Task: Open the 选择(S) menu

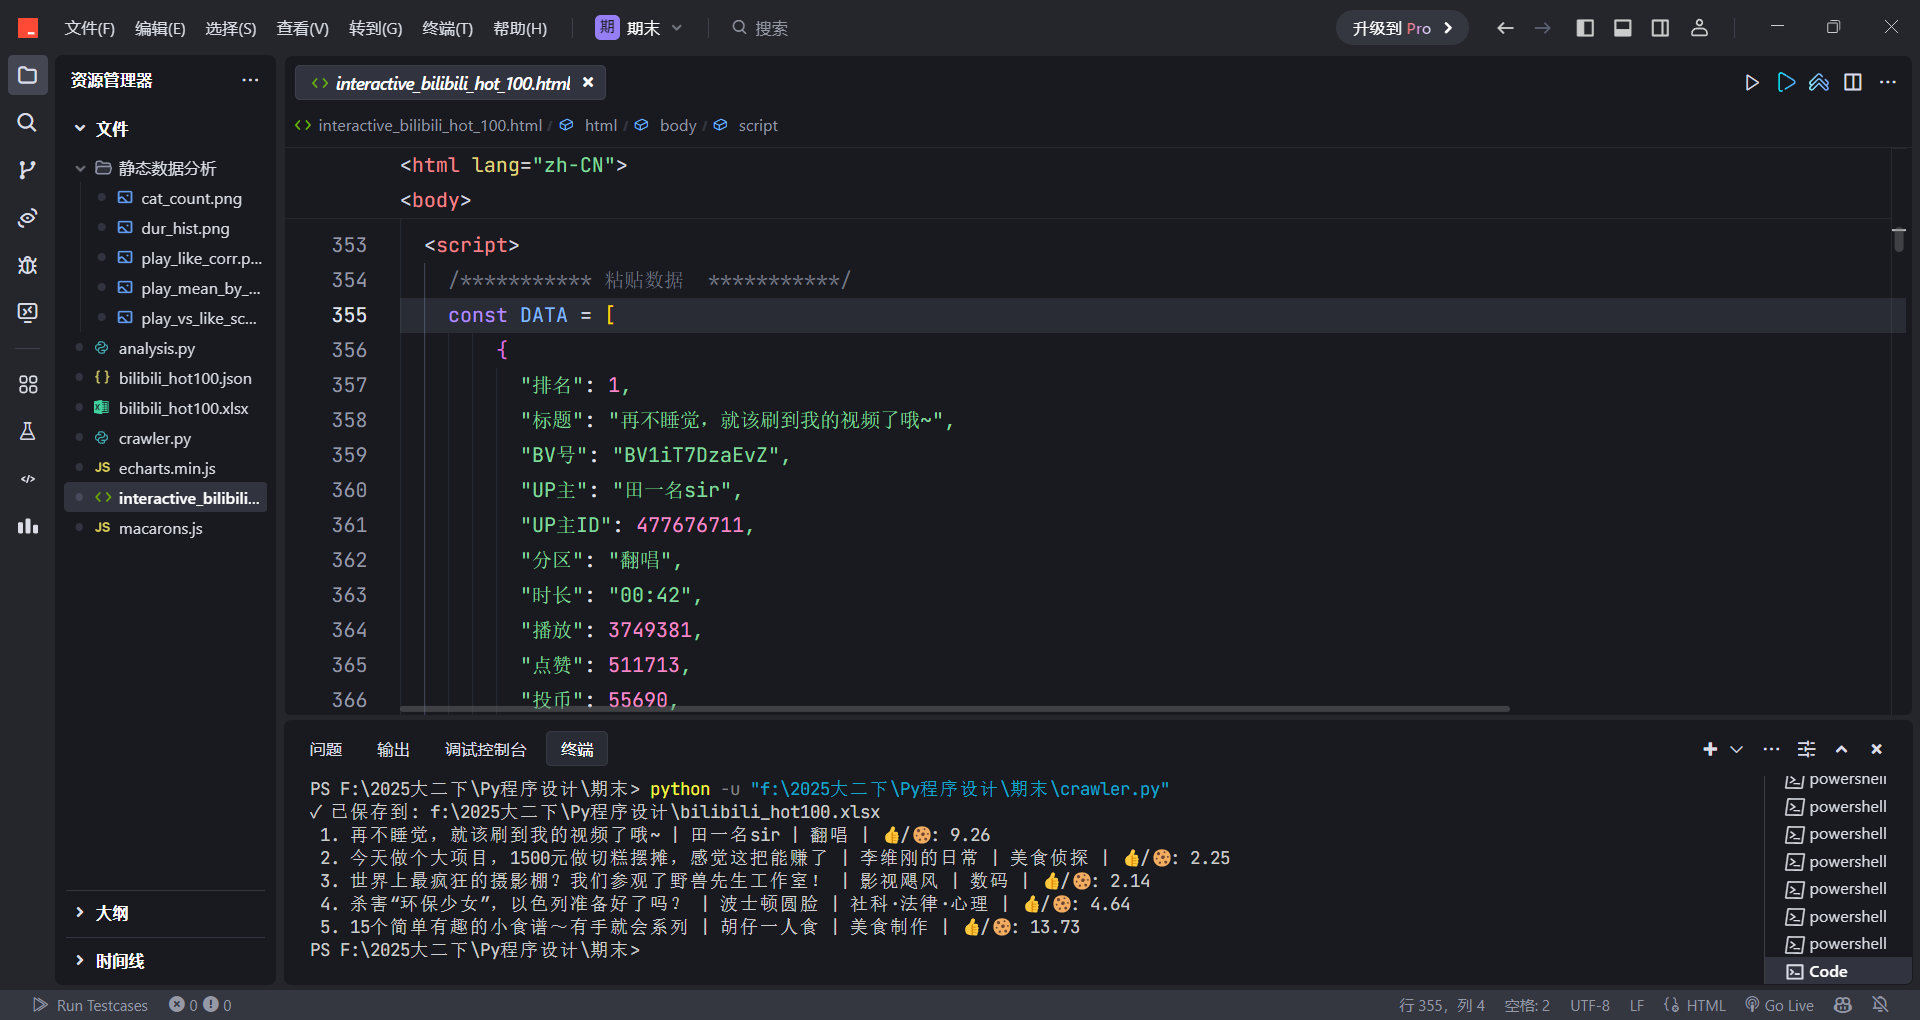Action: [x=231, y=28]
